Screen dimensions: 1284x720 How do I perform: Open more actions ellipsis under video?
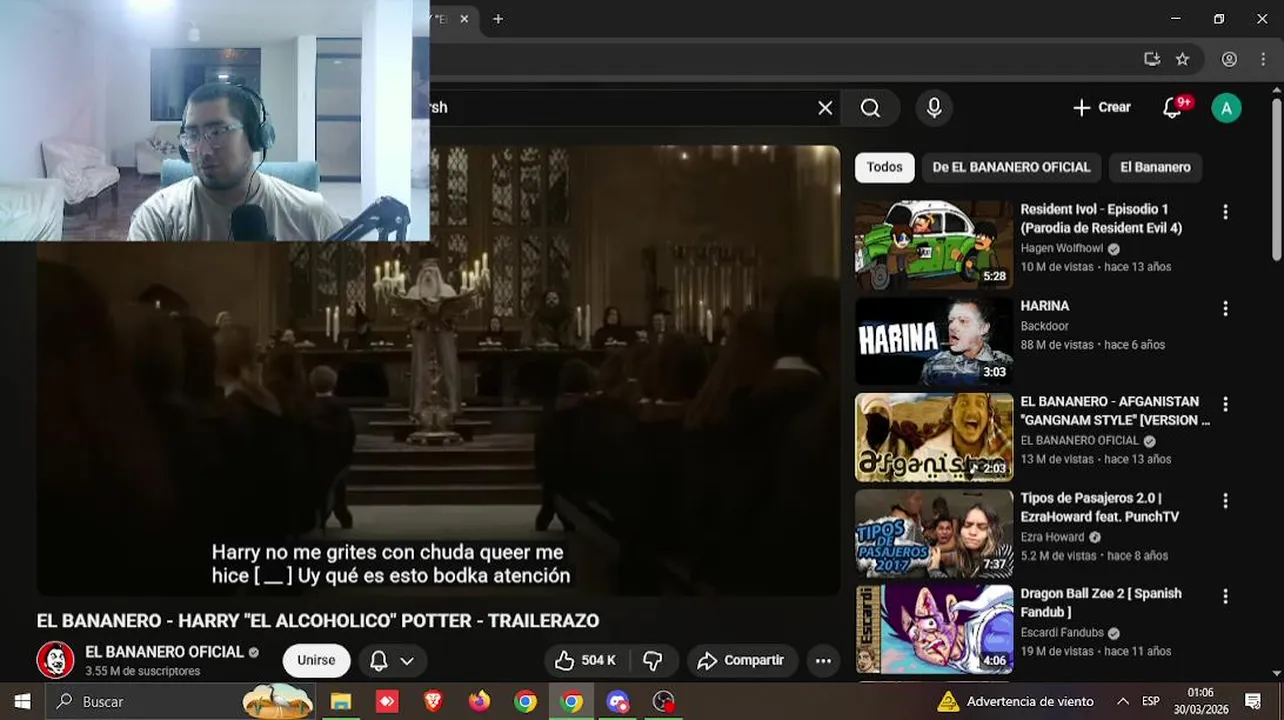click(x=823, y=660)
